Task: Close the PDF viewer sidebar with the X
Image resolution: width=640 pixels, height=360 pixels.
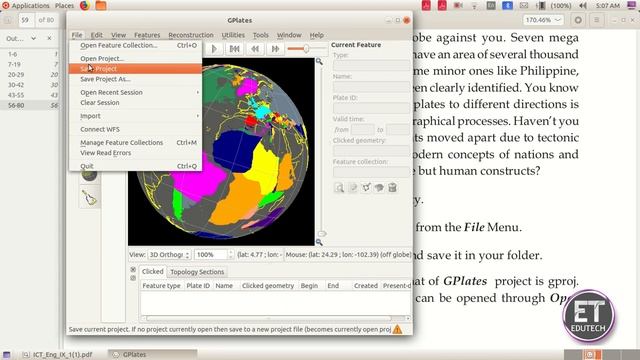Action: coord(49,38)
